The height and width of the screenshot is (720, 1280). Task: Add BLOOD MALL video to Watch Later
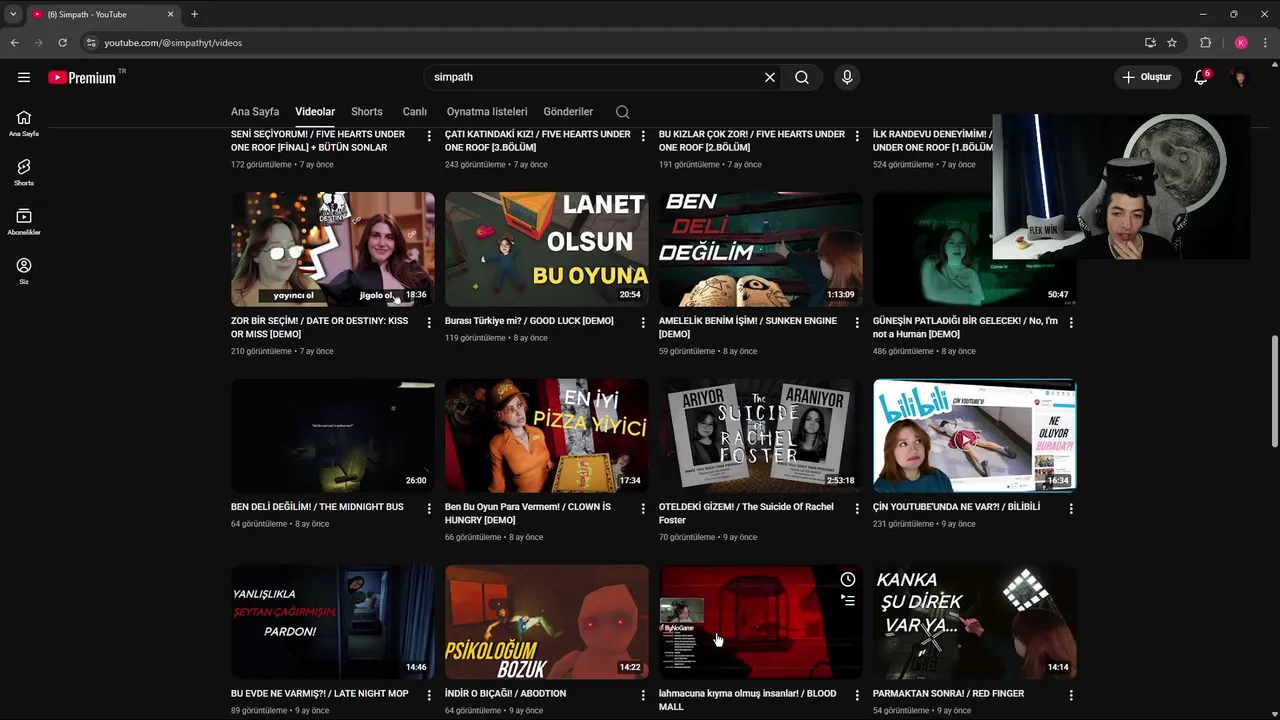coord(848,579)
